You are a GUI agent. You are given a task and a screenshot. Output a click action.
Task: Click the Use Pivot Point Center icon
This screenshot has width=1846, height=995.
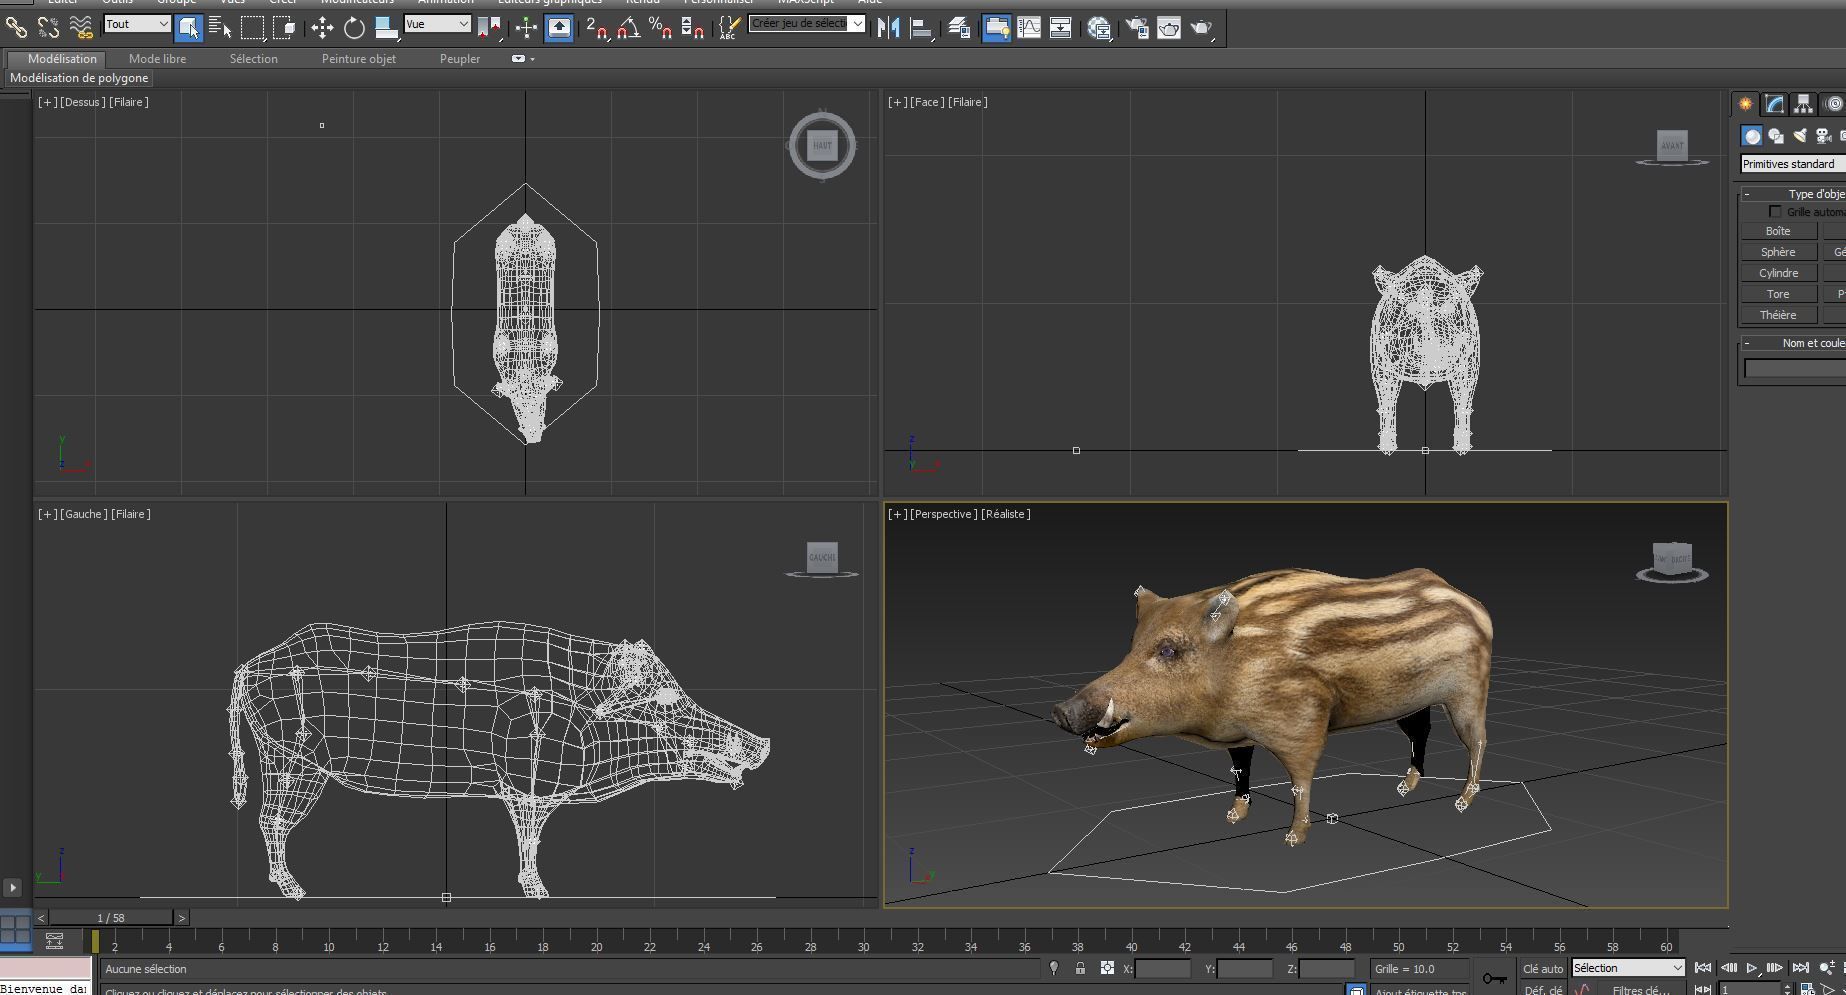tap(489, 28)
